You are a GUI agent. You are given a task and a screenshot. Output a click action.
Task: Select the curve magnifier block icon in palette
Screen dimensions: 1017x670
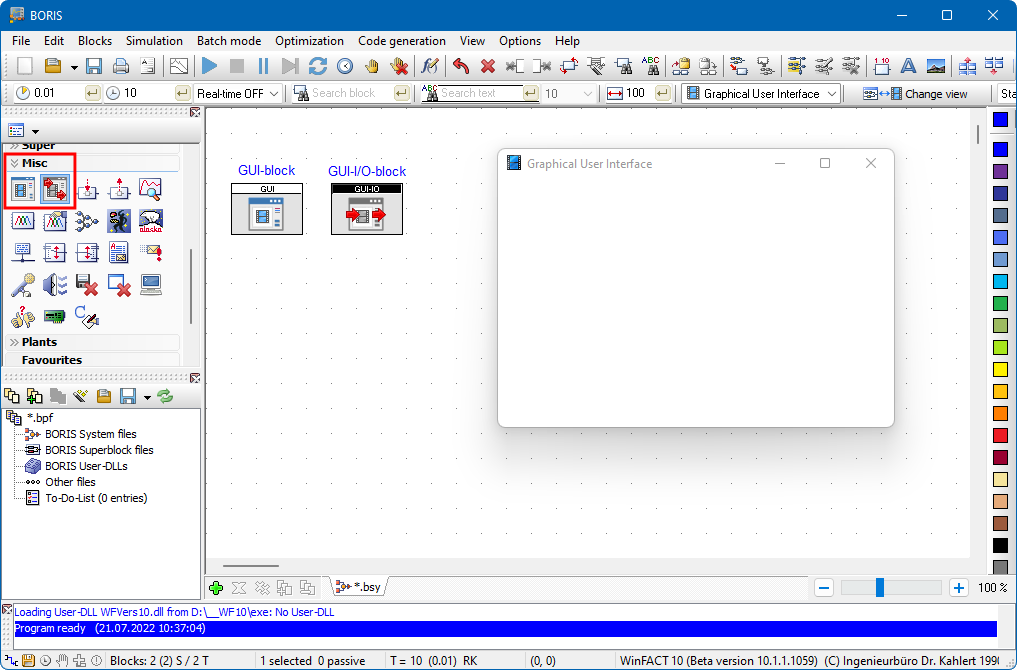(150, 189)
